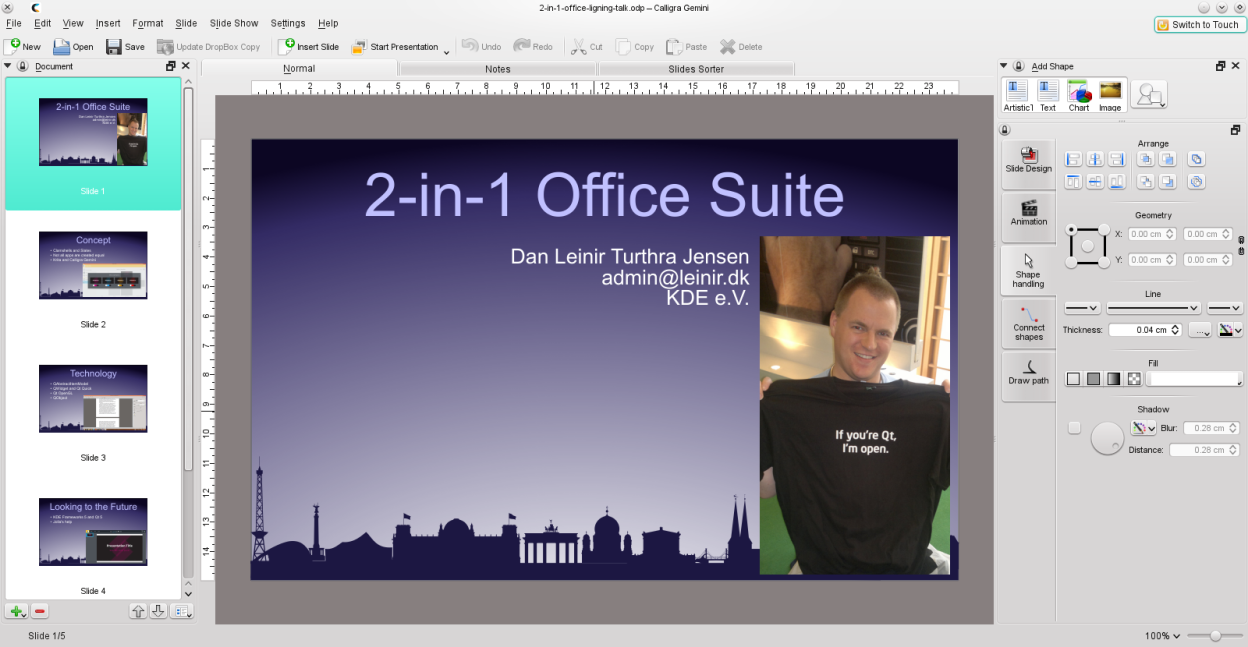Move slide up with the up arrow
Screen dimensions: 1248x647
[138, 611]
